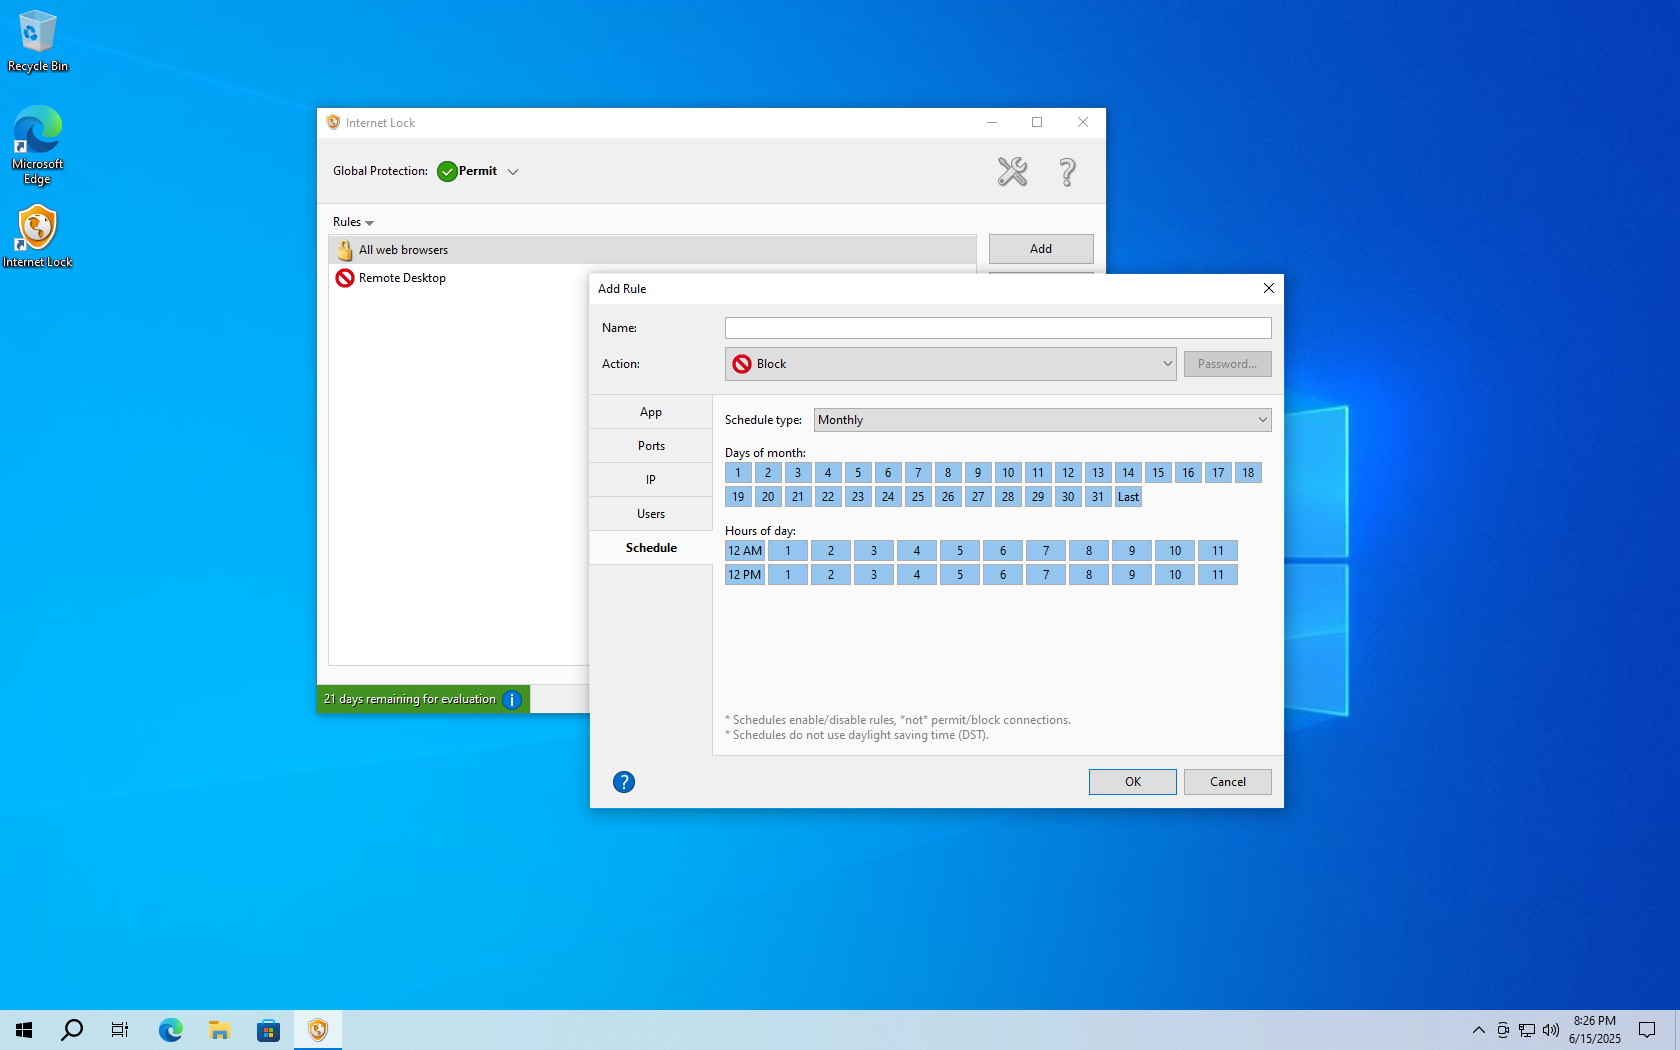This screenshot has height=1050, width=1680.
Task: Click the block icon beside Remote Desktop rule
Action: point(344,278)
